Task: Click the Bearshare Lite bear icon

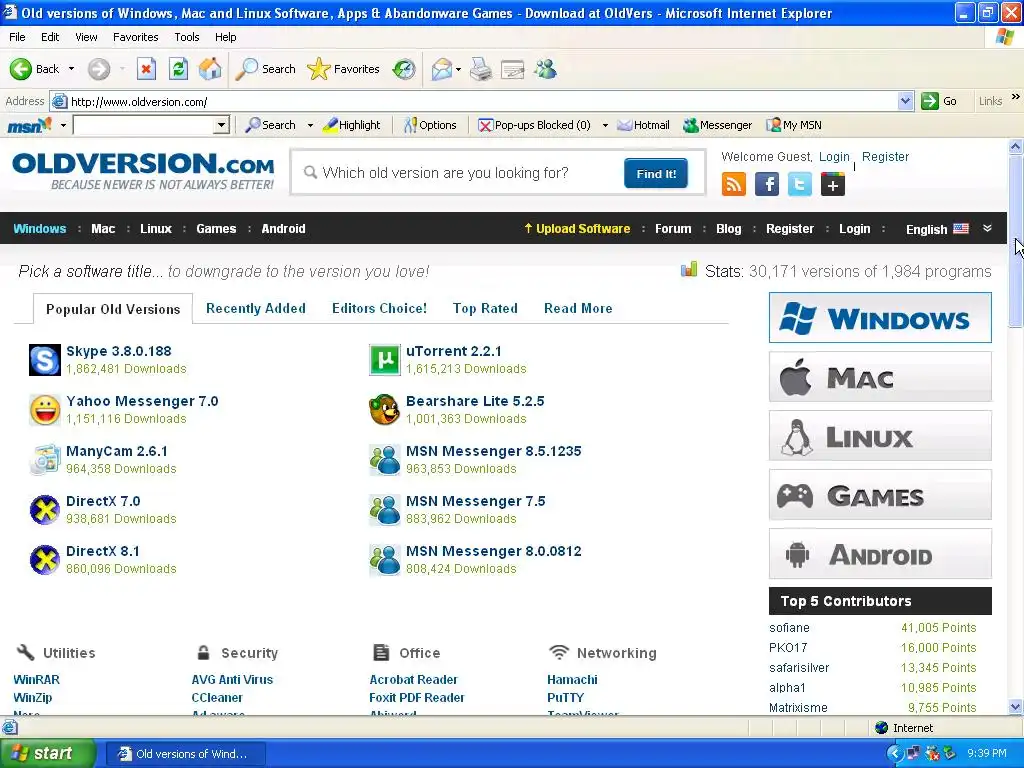Action: pyautogui.click(x=385, y=410)
